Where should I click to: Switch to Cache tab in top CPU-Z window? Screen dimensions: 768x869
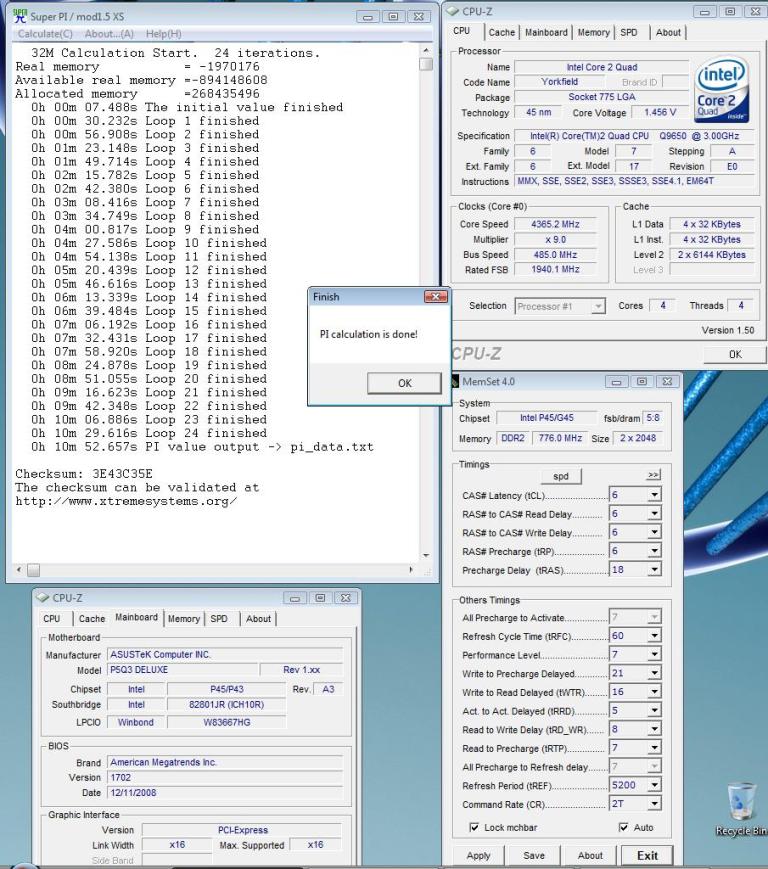(501, 33)
